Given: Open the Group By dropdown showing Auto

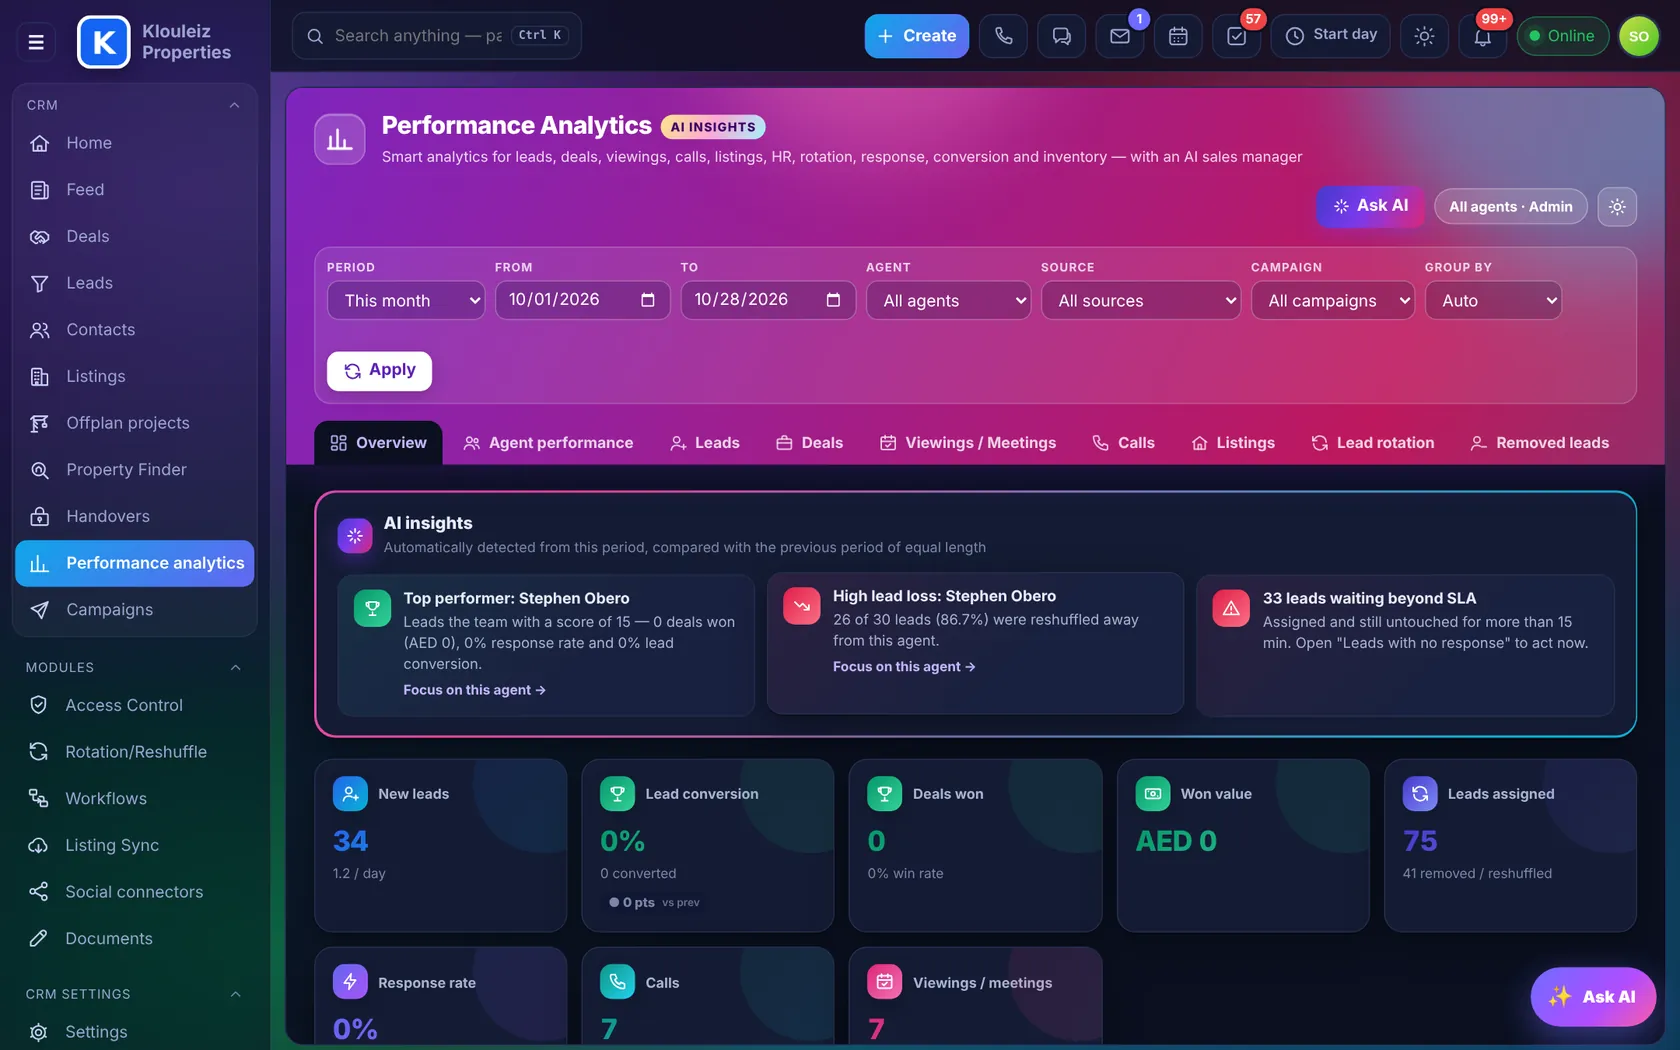Looking at the screenshot, I should (x=1494, y=300).
